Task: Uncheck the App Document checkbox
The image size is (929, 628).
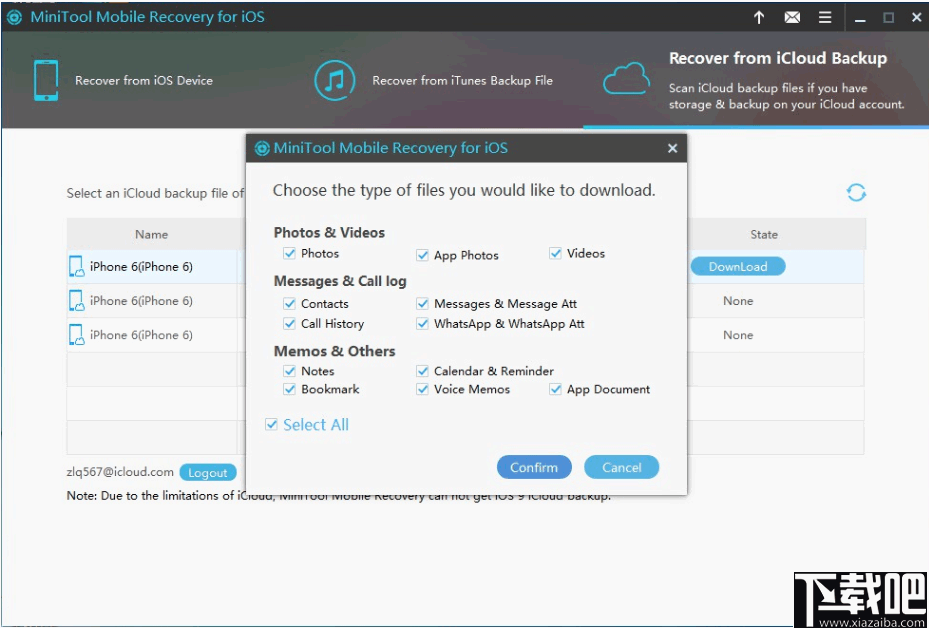Action: 555,390
